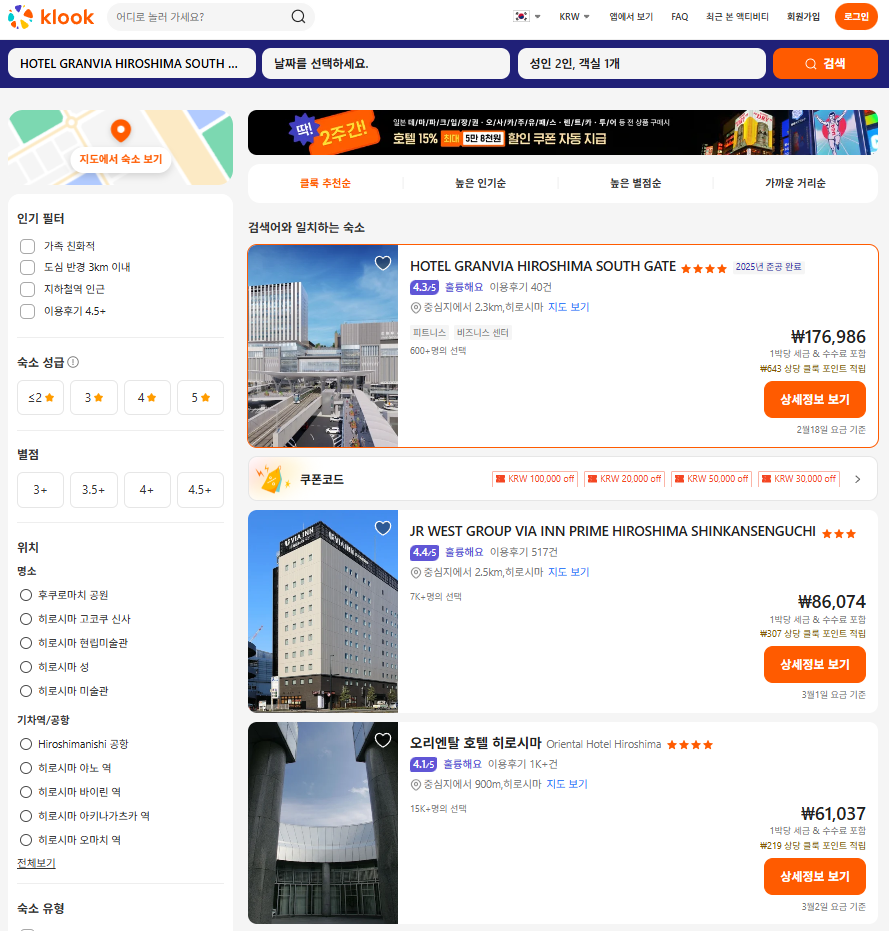
Task: Select Hiroshimanishi 공항 radio option
Action: point(26,744)
